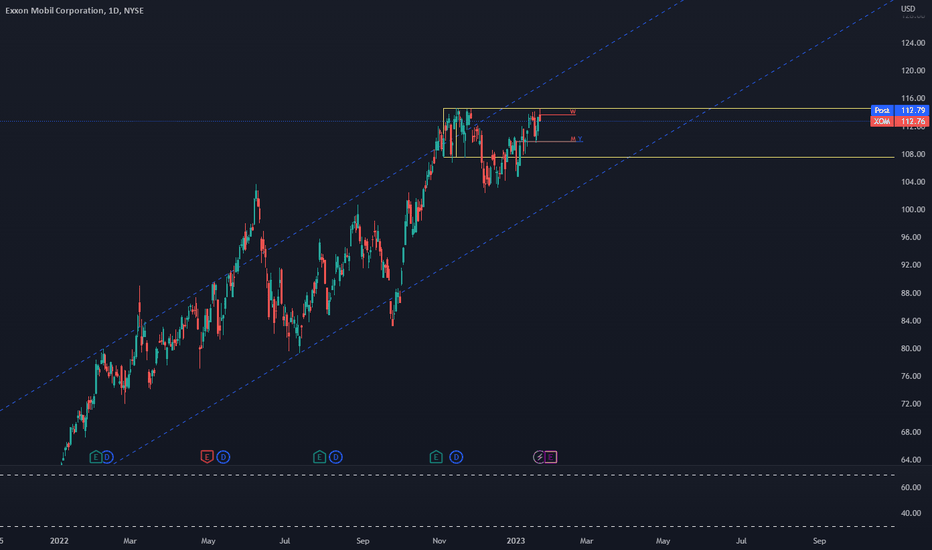Click the 60.00 value in the lower pane scale

pyautogui.click(x=913, y=487)
